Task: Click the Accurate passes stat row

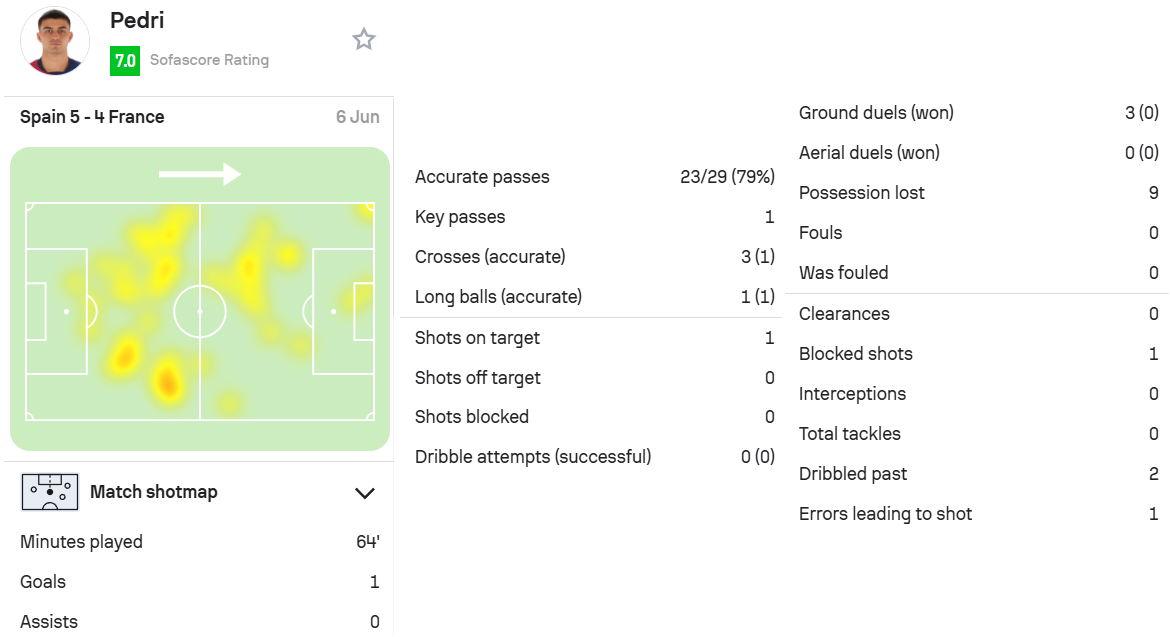Action: click(x=595, y=177)
